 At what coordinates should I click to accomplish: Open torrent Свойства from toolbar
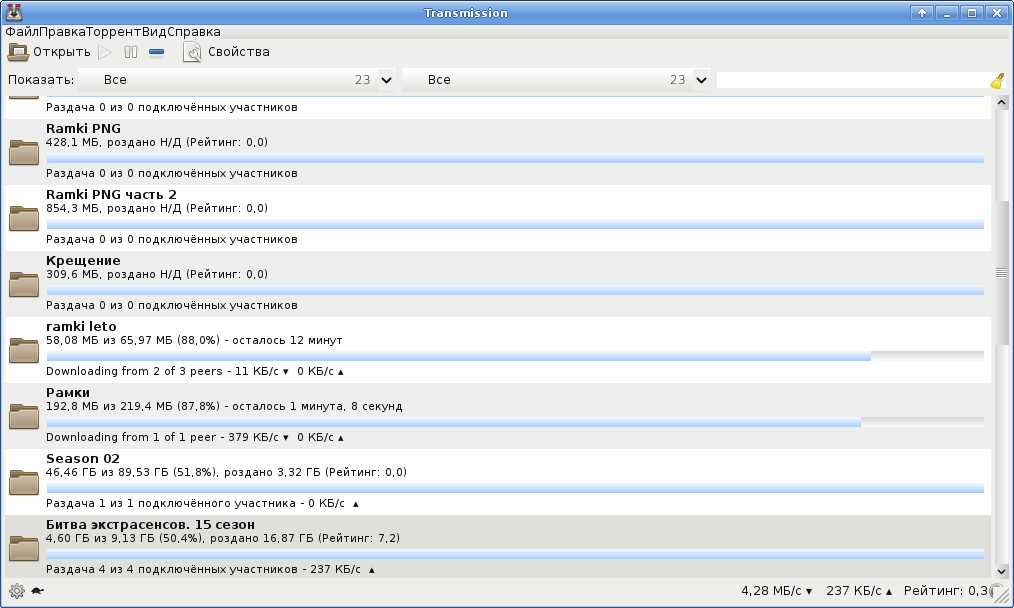[x=226, y=52]
